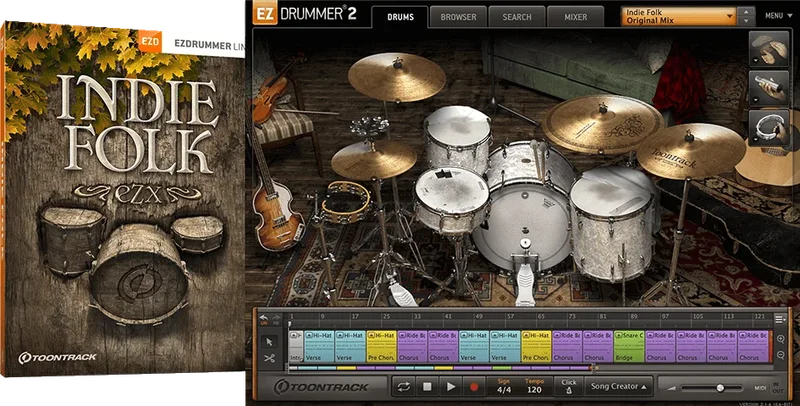Image resolution: width=800 pixels, height=406 pixels.
Task: Select the shaker percussion instrument
Action: [x=769, y=89]
